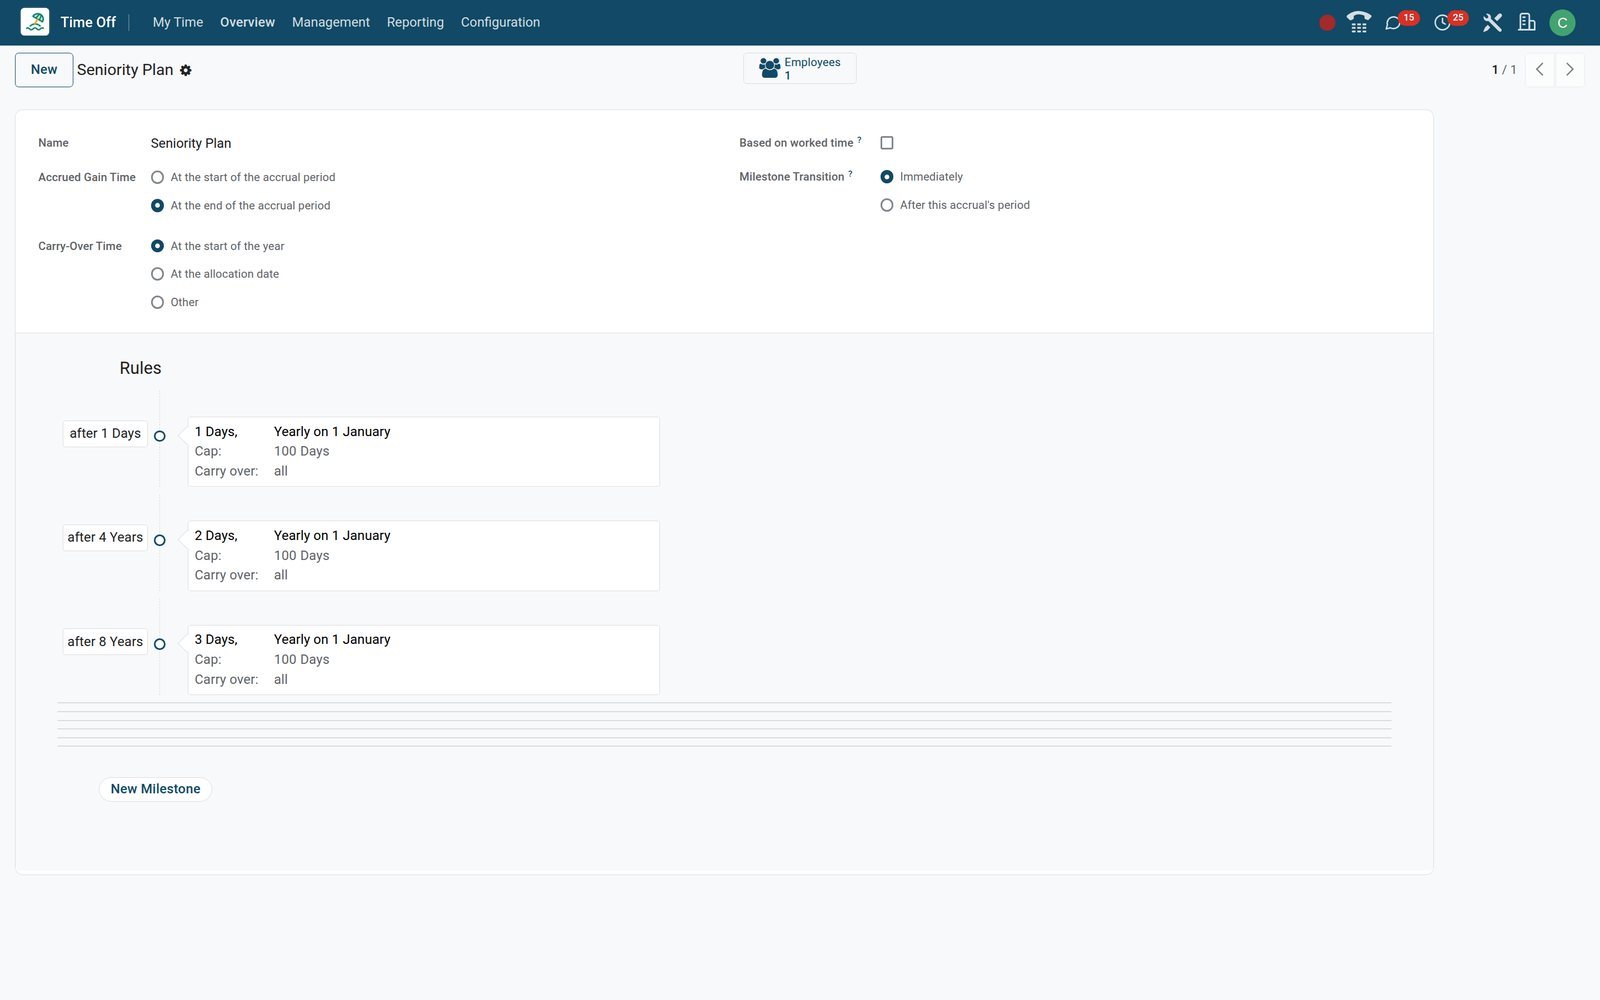Open the Overview menu

(247, 22)
